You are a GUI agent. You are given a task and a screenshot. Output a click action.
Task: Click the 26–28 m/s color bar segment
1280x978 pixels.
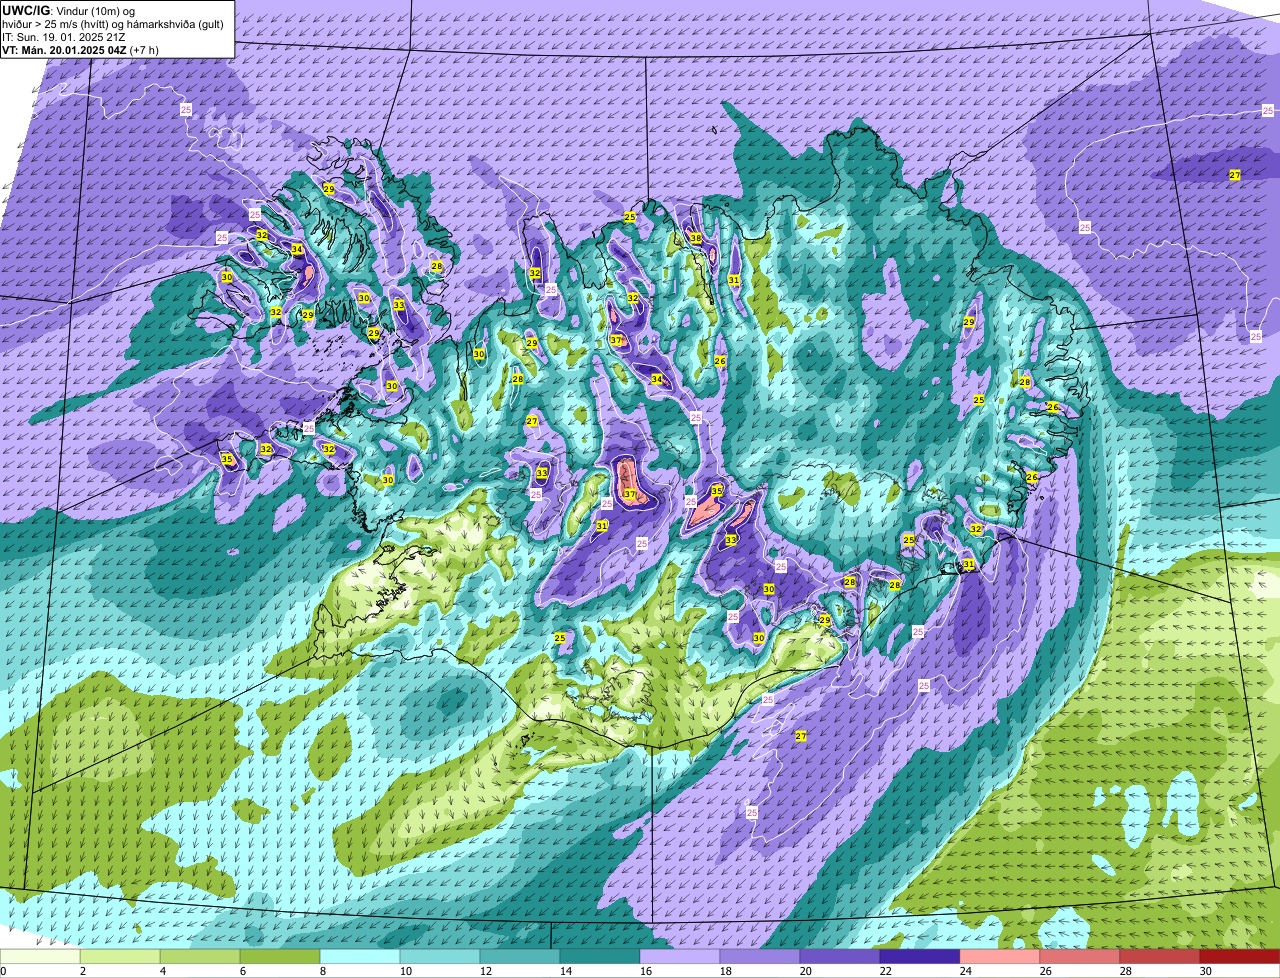tap(1080, 957)
